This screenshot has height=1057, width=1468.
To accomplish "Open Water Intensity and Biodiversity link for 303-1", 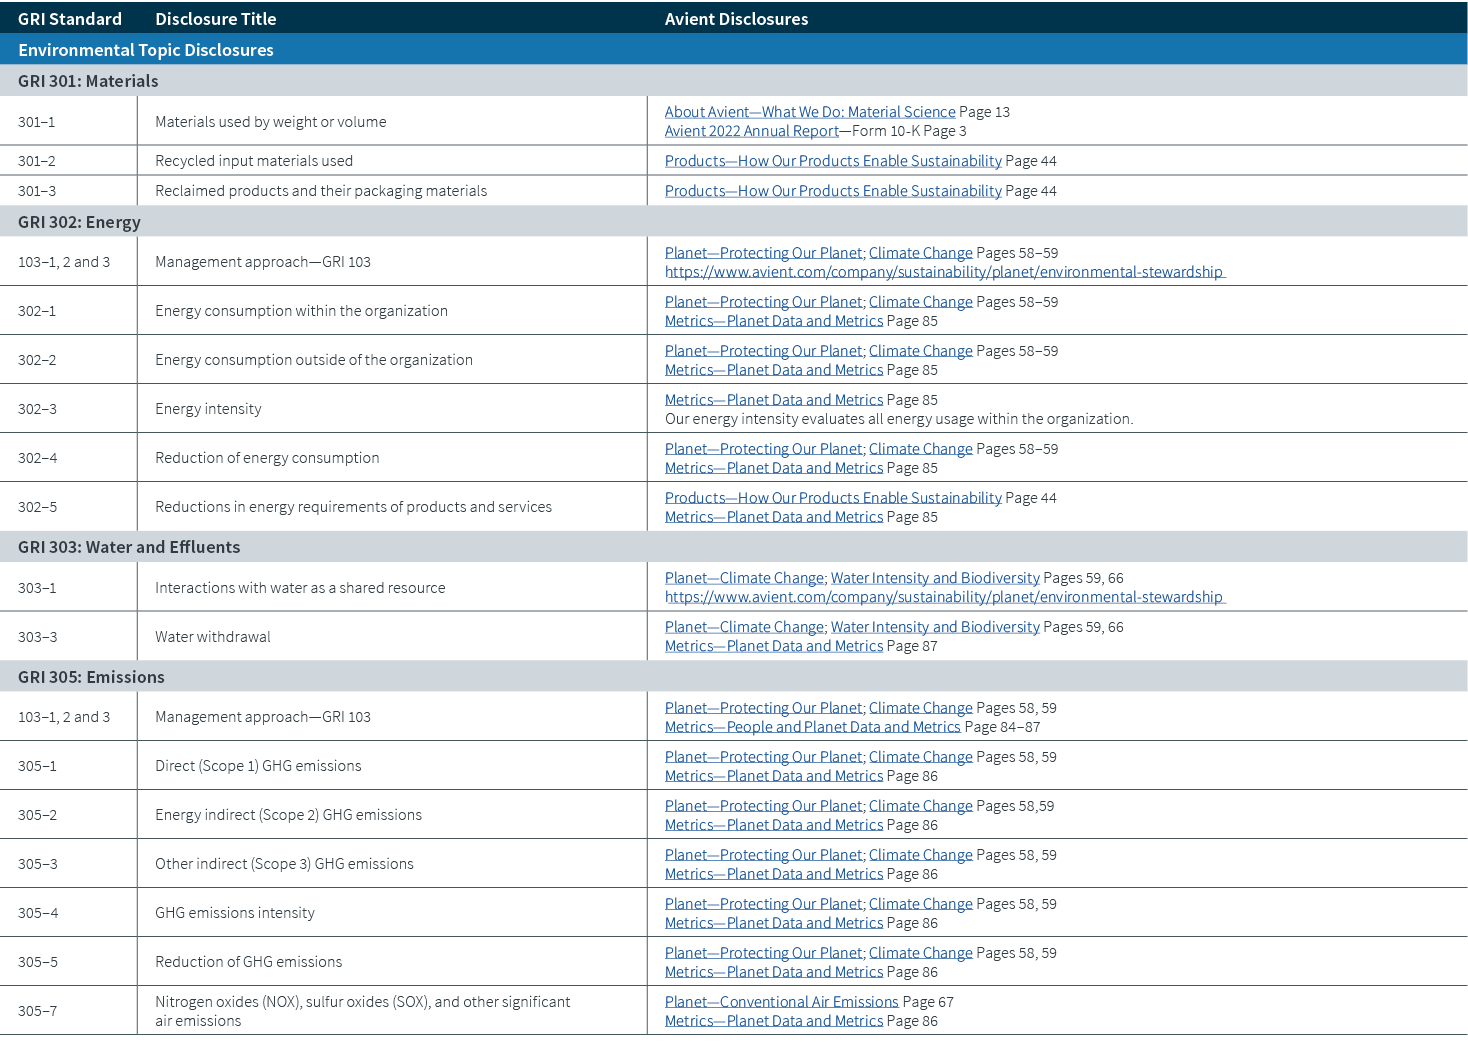I will [935, 577].
